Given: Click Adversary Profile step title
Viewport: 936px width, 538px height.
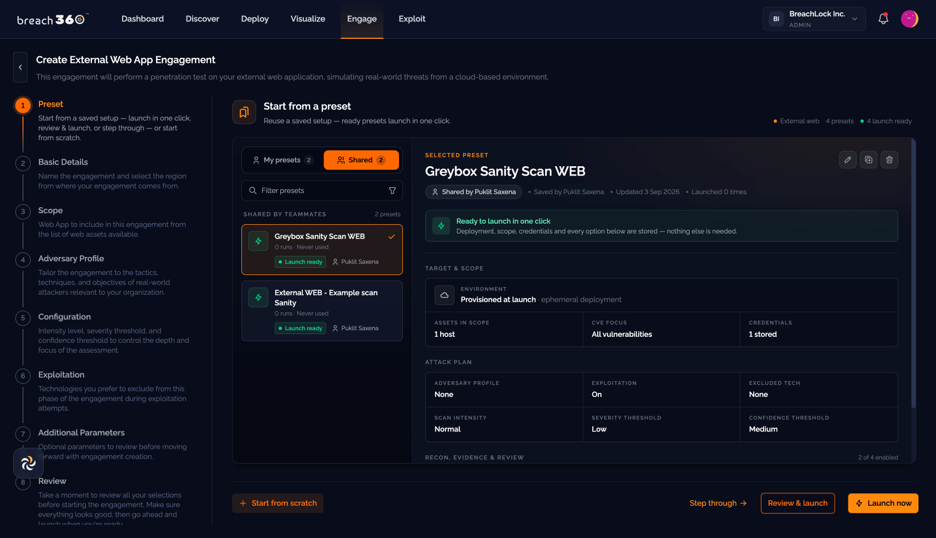Looking at the screenshot, I should click(x=71, y=259).
